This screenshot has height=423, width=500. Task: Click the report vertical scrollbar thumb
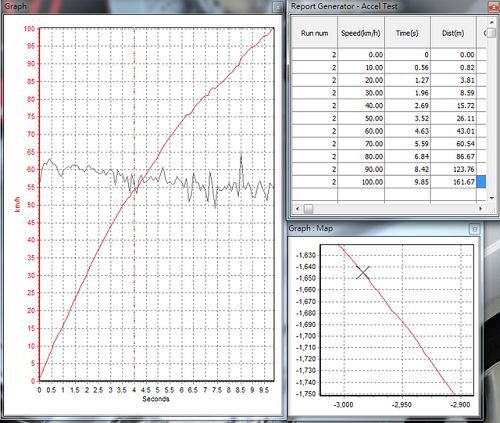tap(492, 33)
